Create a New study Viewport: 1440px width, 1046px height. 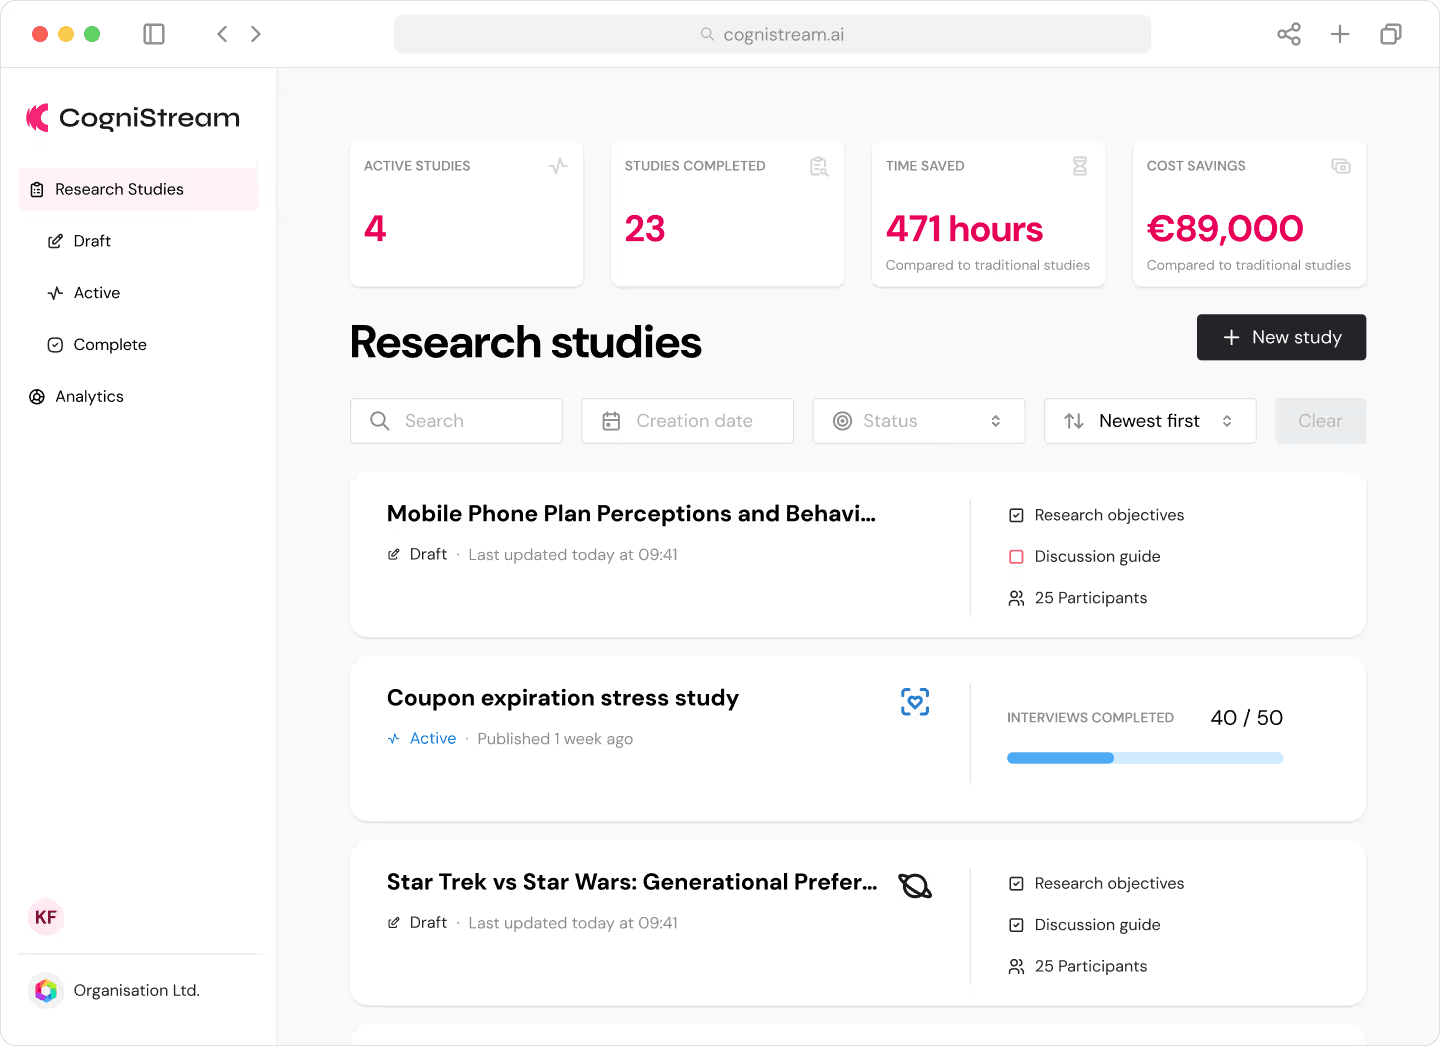coord(1281,338)
